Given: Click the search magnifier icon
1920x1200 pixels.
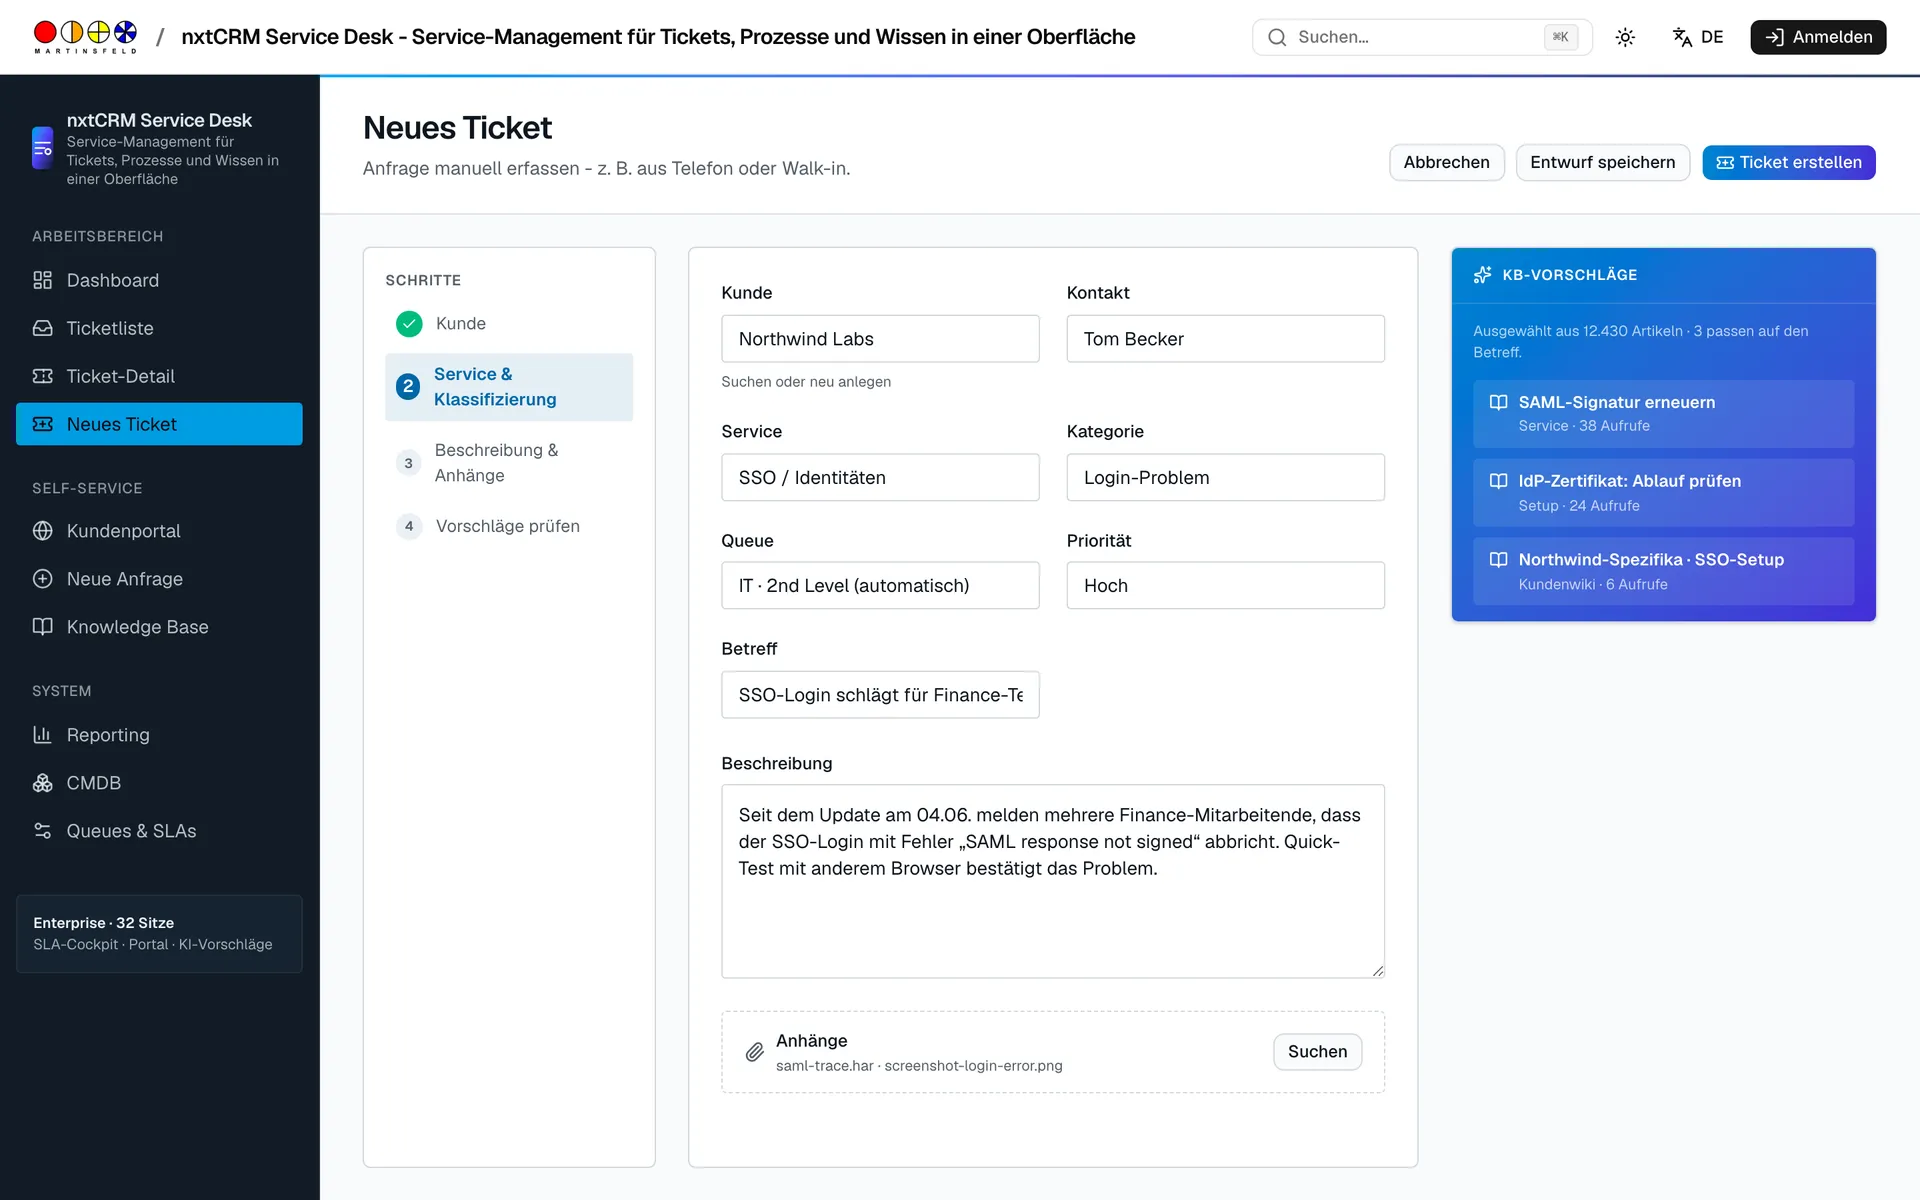Looking at the screenshot, I should coord(1277,37).
